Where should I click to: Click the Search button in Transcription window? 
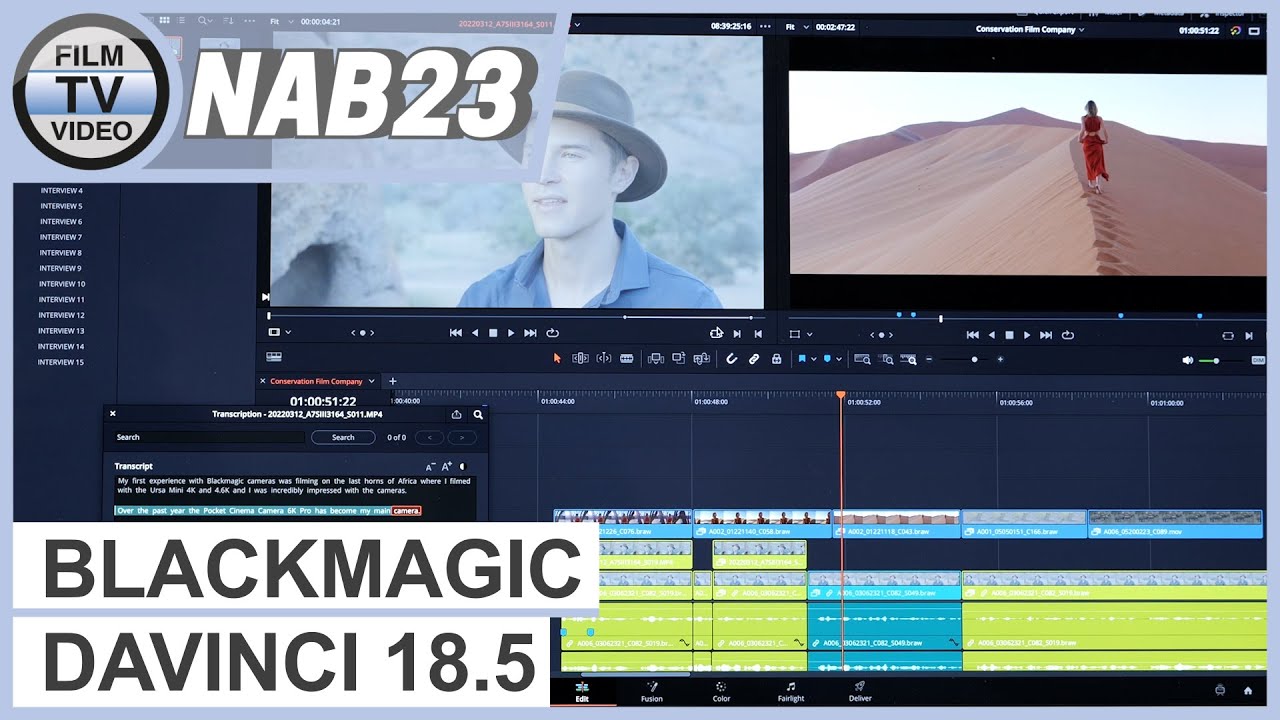pos(343,437)
